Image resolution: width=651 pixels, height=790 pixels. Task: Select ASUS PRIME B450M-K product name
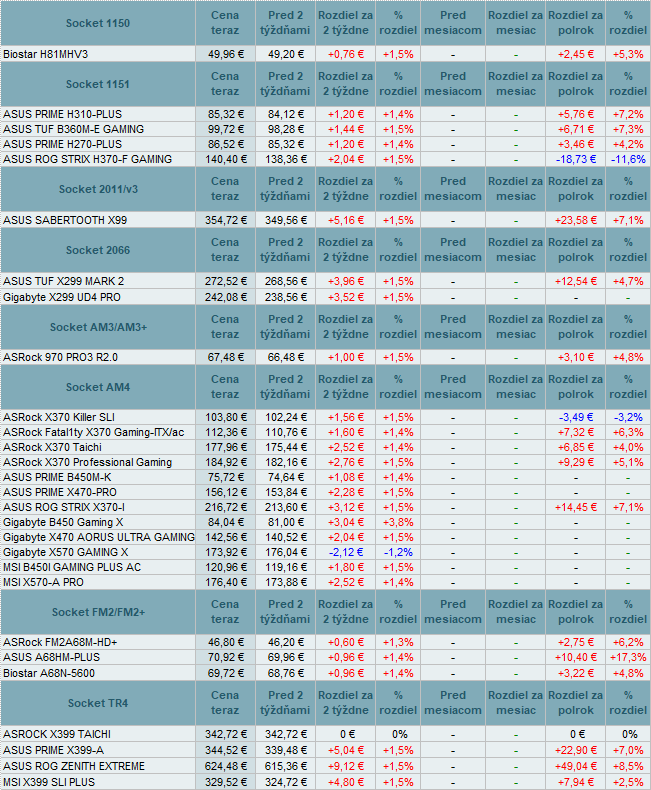pos(57,477)
